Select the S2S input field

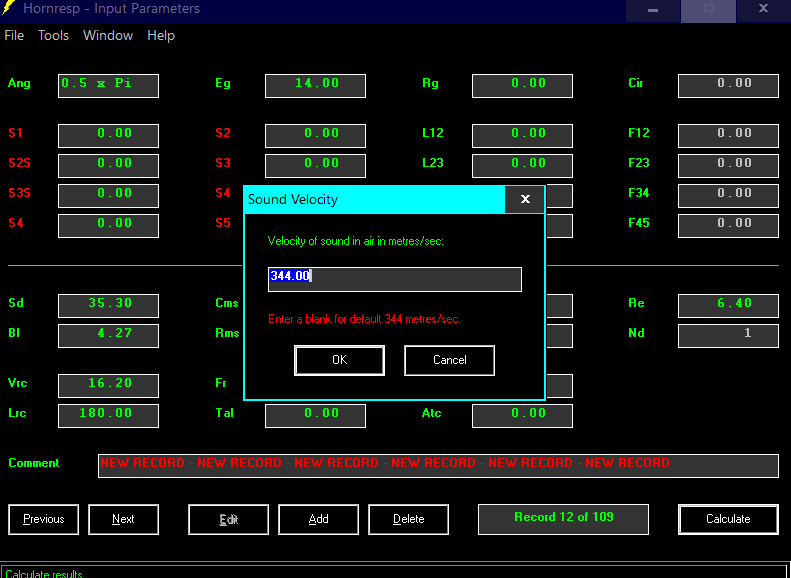tap(108, 165)
